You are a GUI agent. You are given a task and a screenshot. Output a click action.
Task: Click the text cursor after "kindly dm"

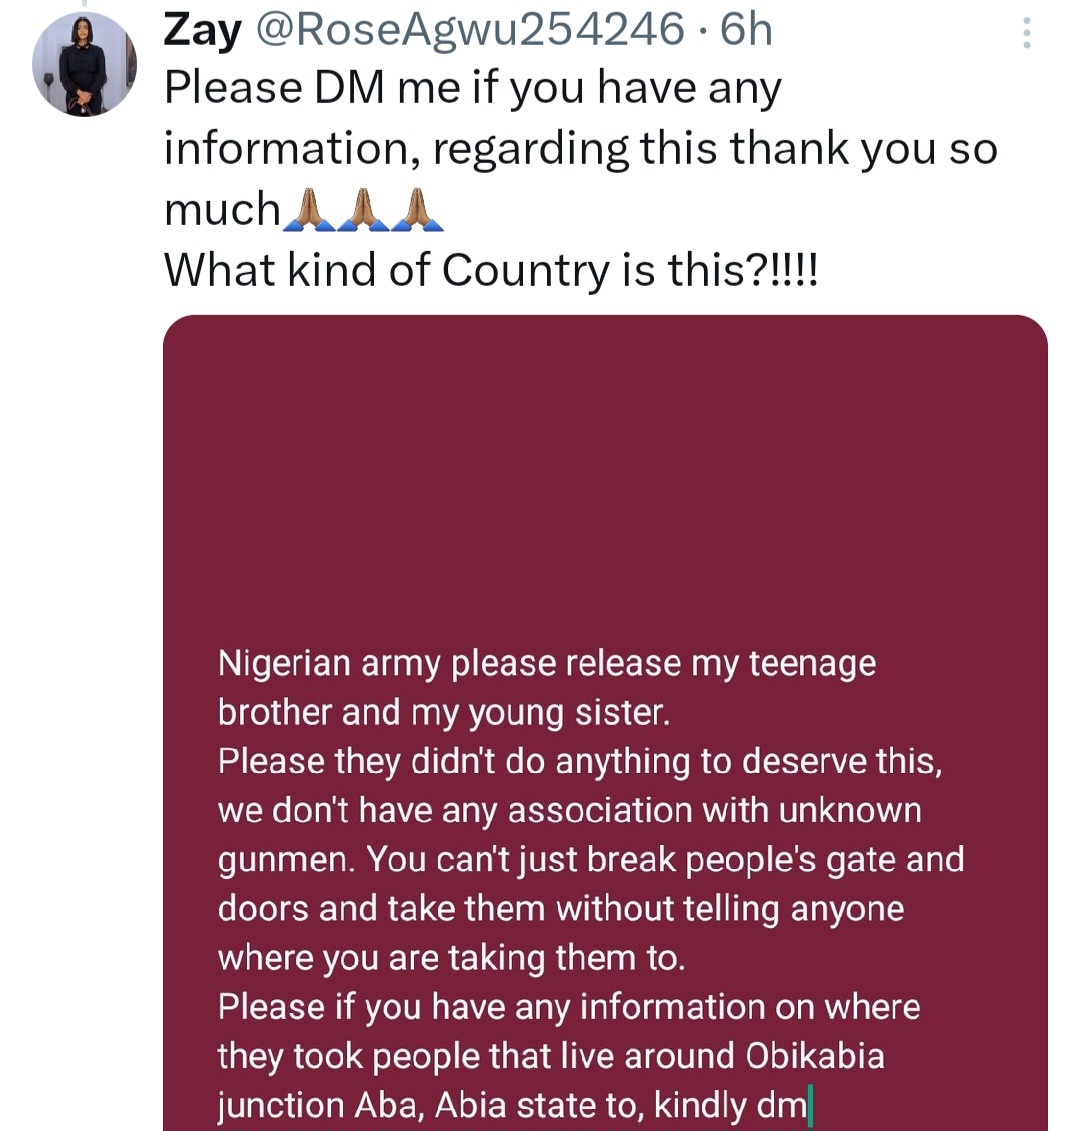click(x=810, y=1106)
